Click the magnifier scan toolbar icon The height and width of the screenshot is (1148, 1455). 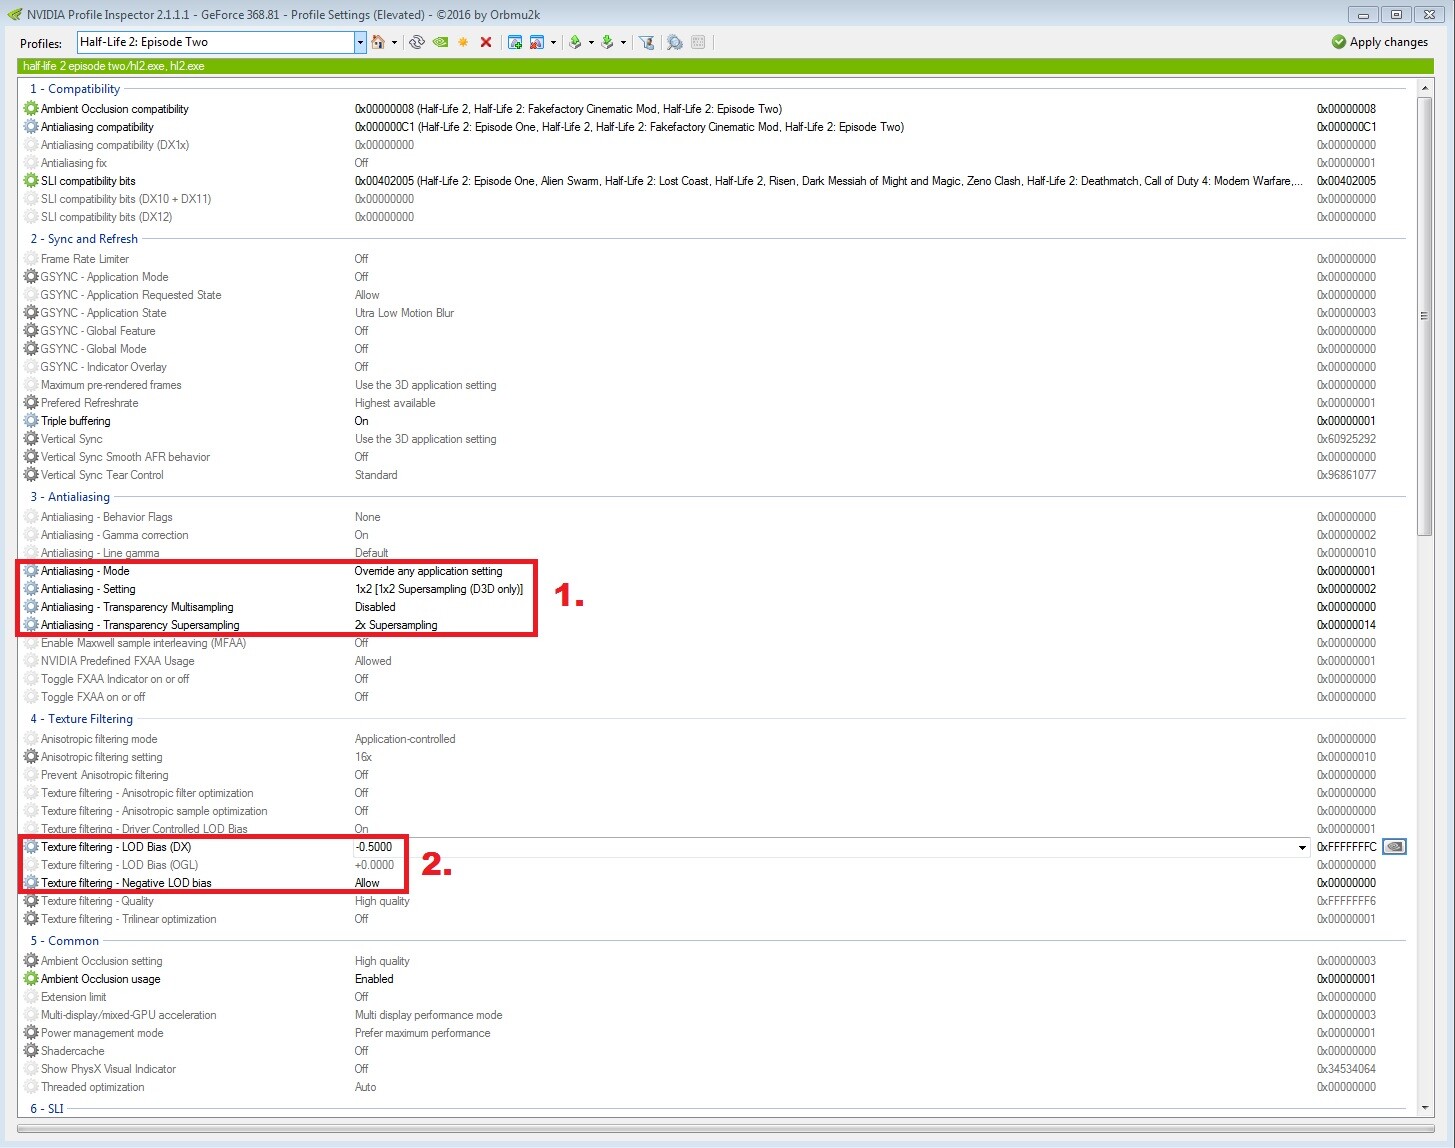675,42
